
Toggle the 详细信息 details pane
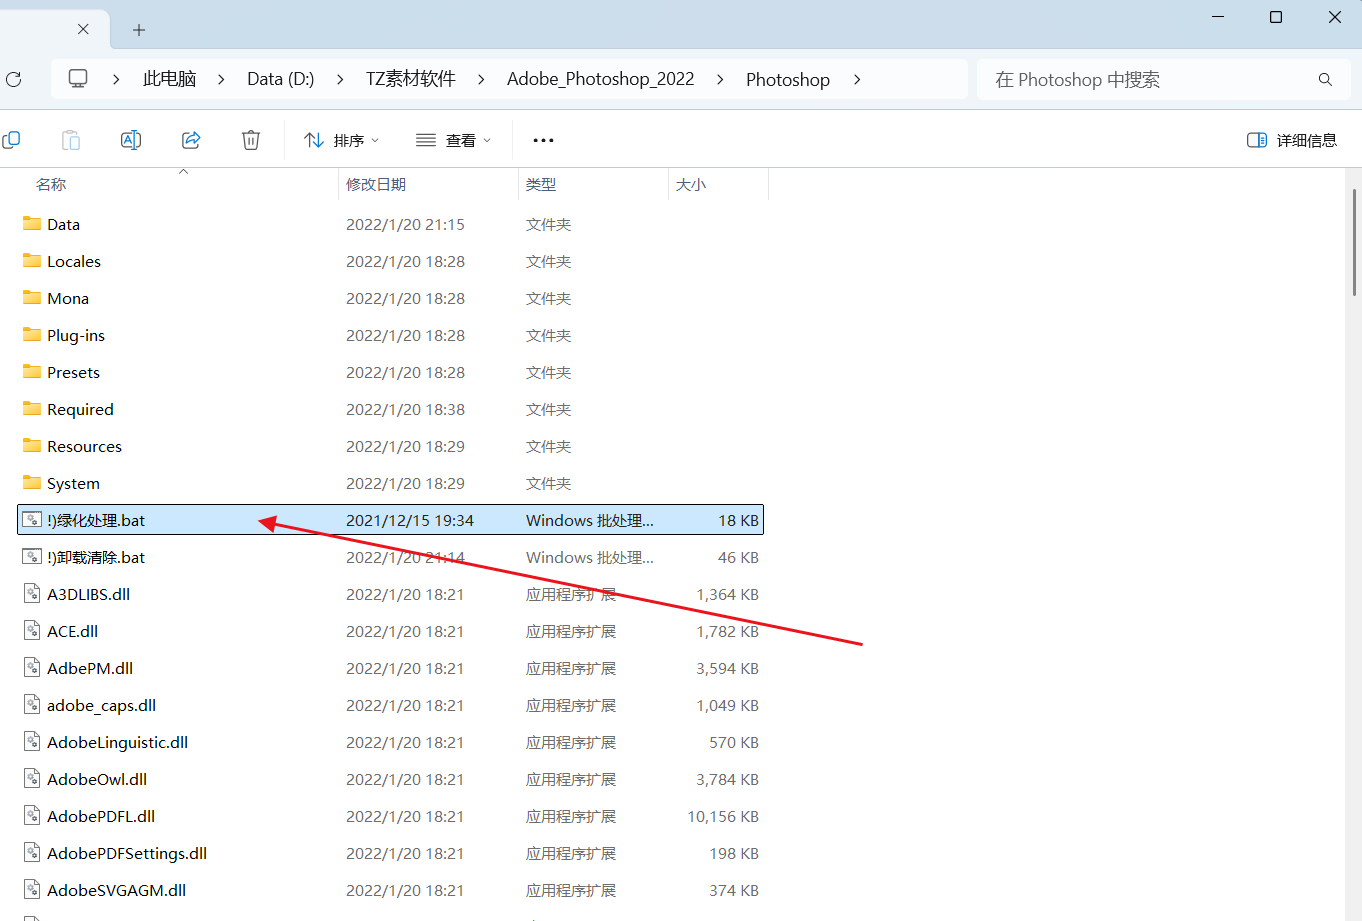click(1292, 140)
